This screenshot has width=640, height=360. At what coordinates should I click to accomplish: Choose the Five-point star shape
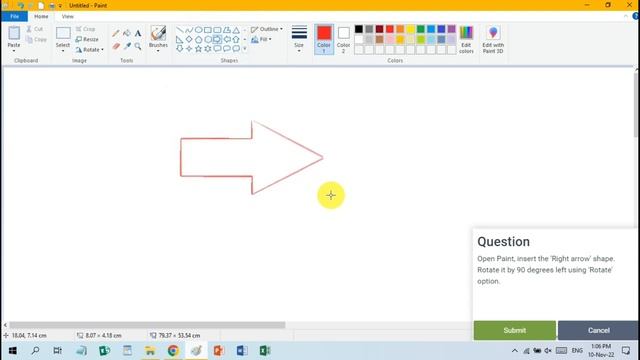click(x=198, y=49)
